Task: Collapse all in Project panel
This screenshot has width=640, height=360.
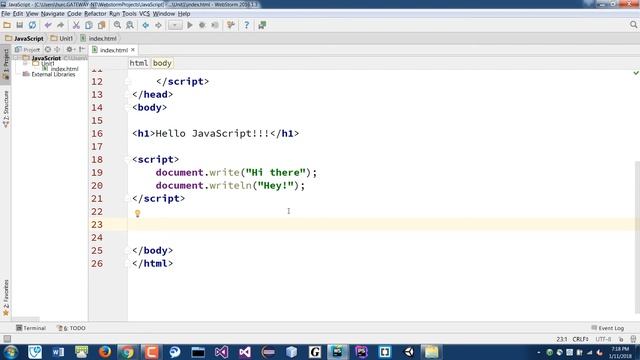Action: [57, 49]
